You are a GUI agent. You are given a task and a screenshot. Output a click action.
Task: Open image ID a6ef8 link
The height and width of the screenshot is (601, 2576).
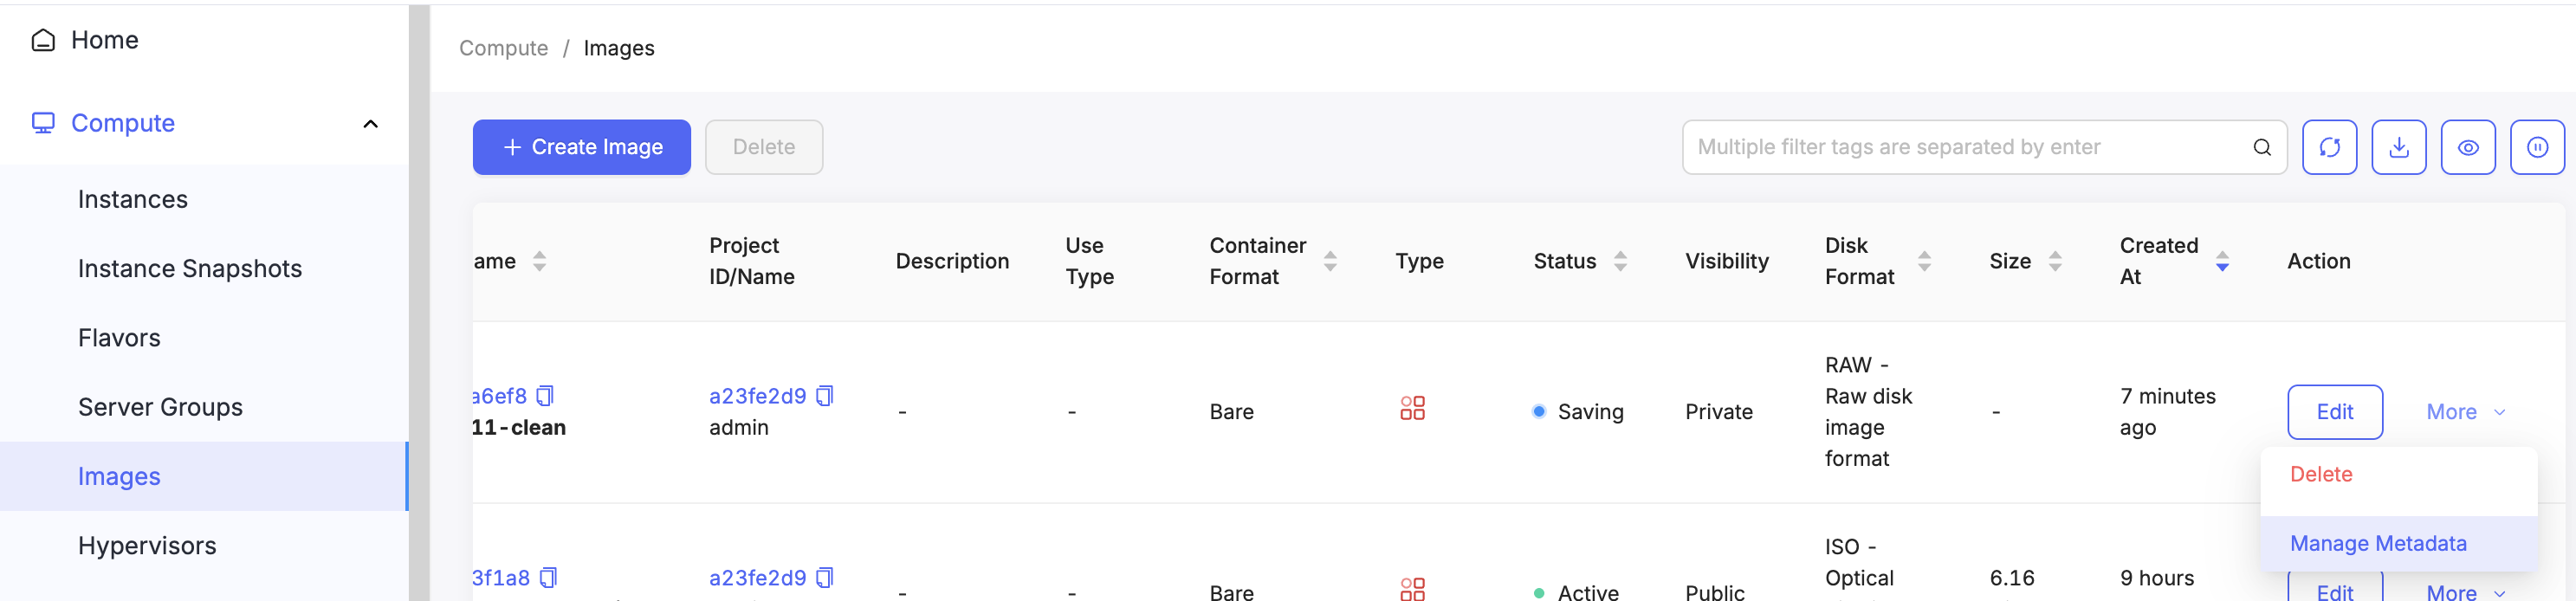499,396
